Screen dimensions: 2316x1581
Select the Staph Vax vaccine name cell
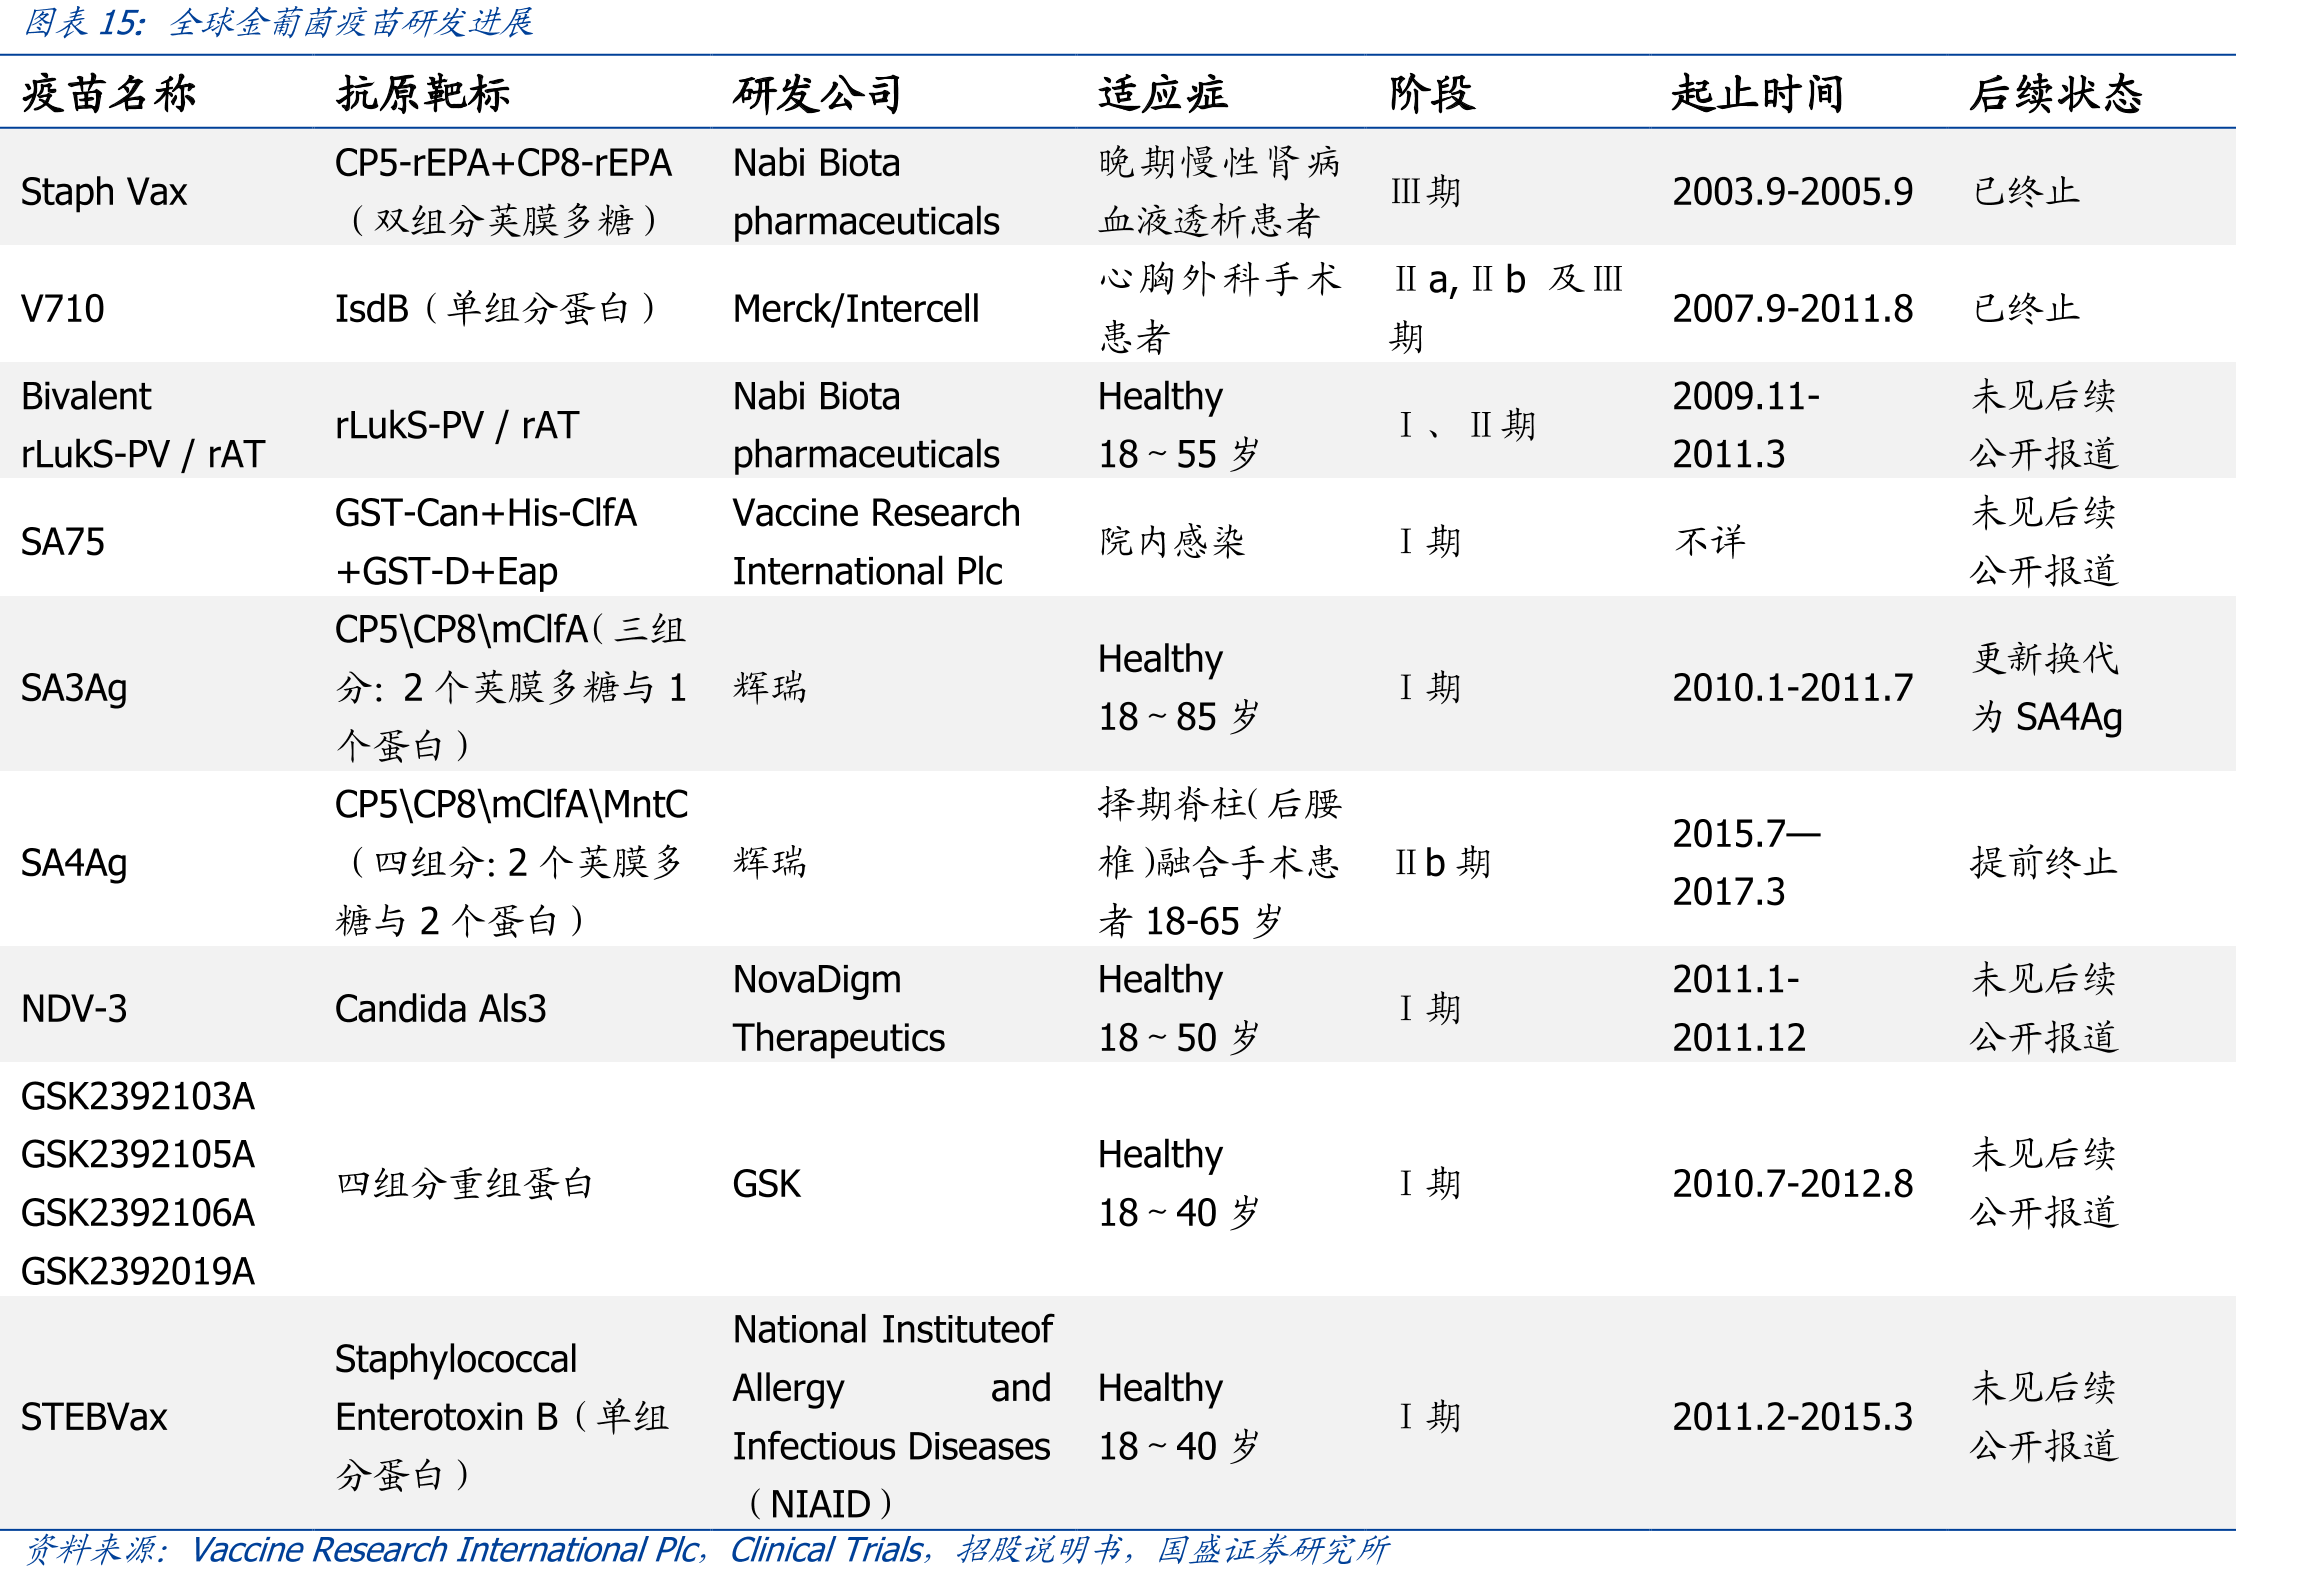point(104,192)
